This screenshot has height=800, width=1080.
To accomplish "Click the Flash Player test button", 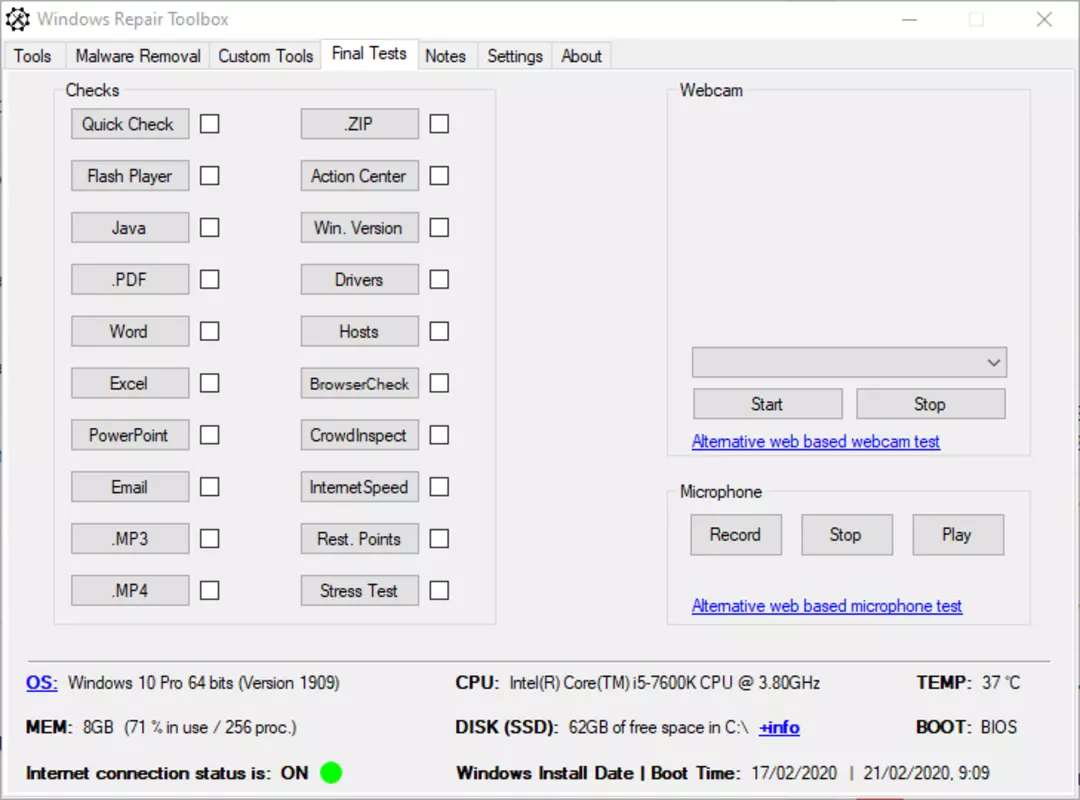I will coord(130,176).
